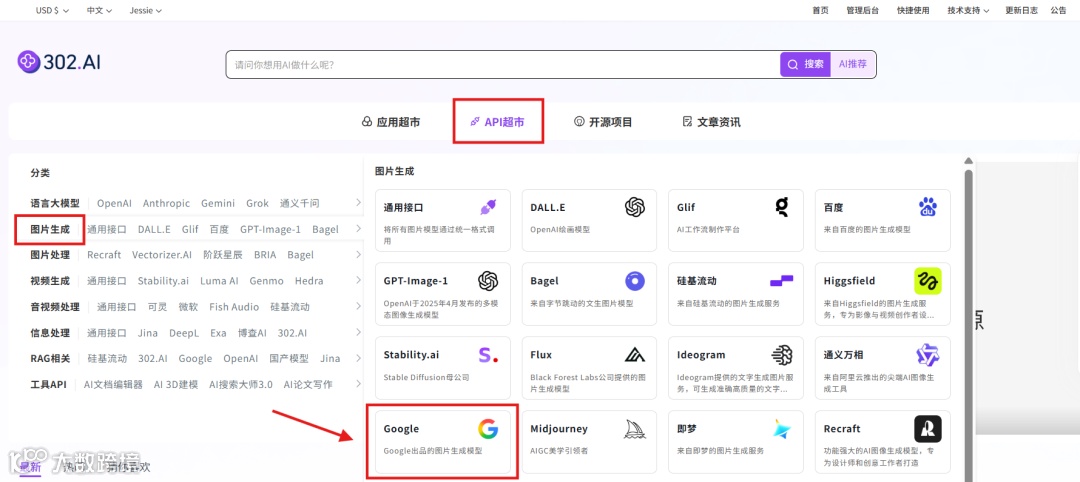
Task: Click the 即梦 card logo icon
Action: point(781,429)
